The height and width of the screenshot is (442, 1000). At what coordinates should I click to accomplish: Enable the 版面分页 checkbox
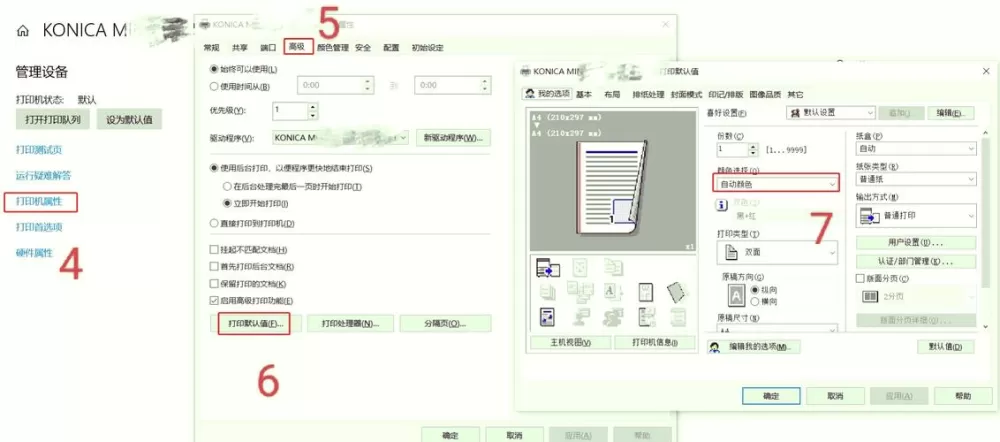[859, 278]
